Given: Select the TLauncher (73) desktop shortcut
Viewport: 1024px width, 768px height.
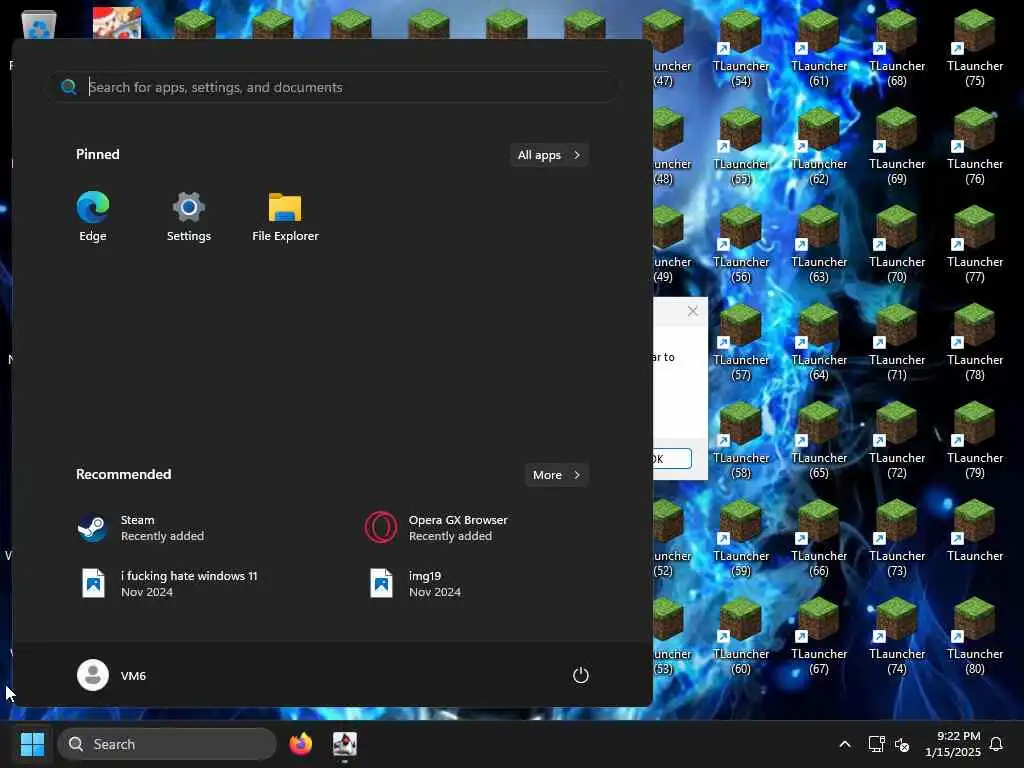Looking at the screenshot, I should (x=897, y=537).
